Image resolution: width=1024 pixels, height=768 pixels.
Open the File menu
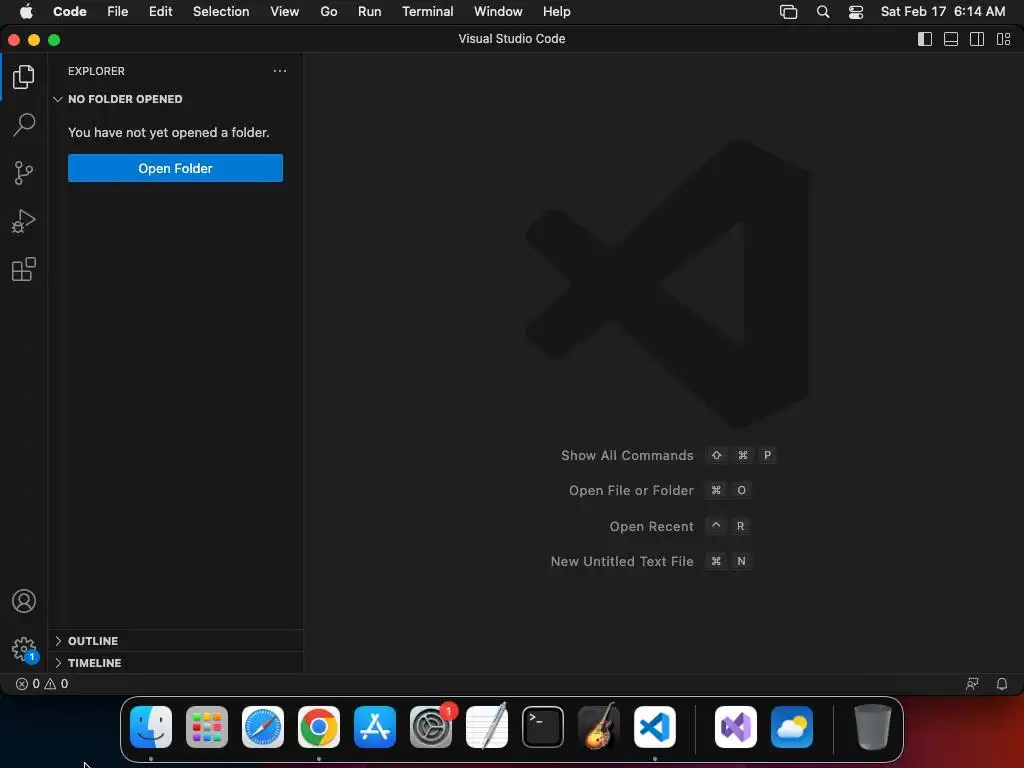pyautogui.click(x=118, y=12)
